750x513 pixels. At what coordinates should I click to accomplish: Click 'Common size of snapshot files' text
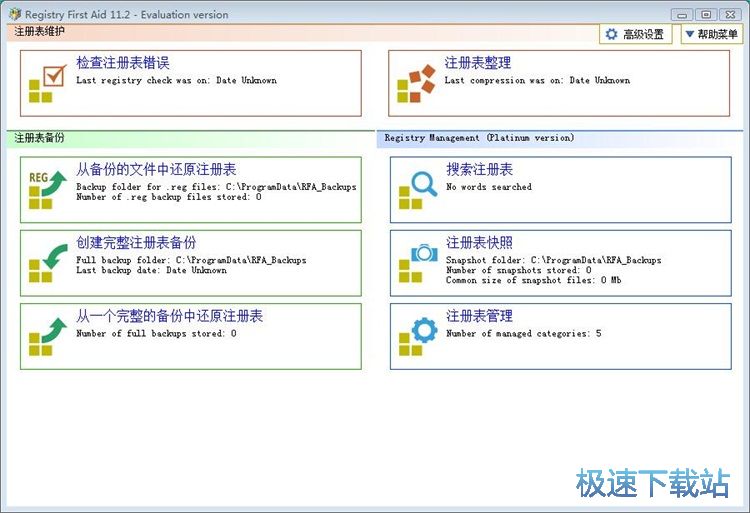(x=534, y=280)
